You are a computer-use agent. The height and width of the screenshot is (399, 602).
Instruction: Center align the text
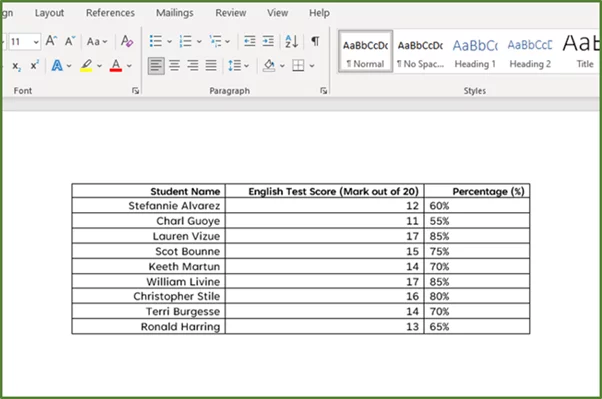[174, 66]
